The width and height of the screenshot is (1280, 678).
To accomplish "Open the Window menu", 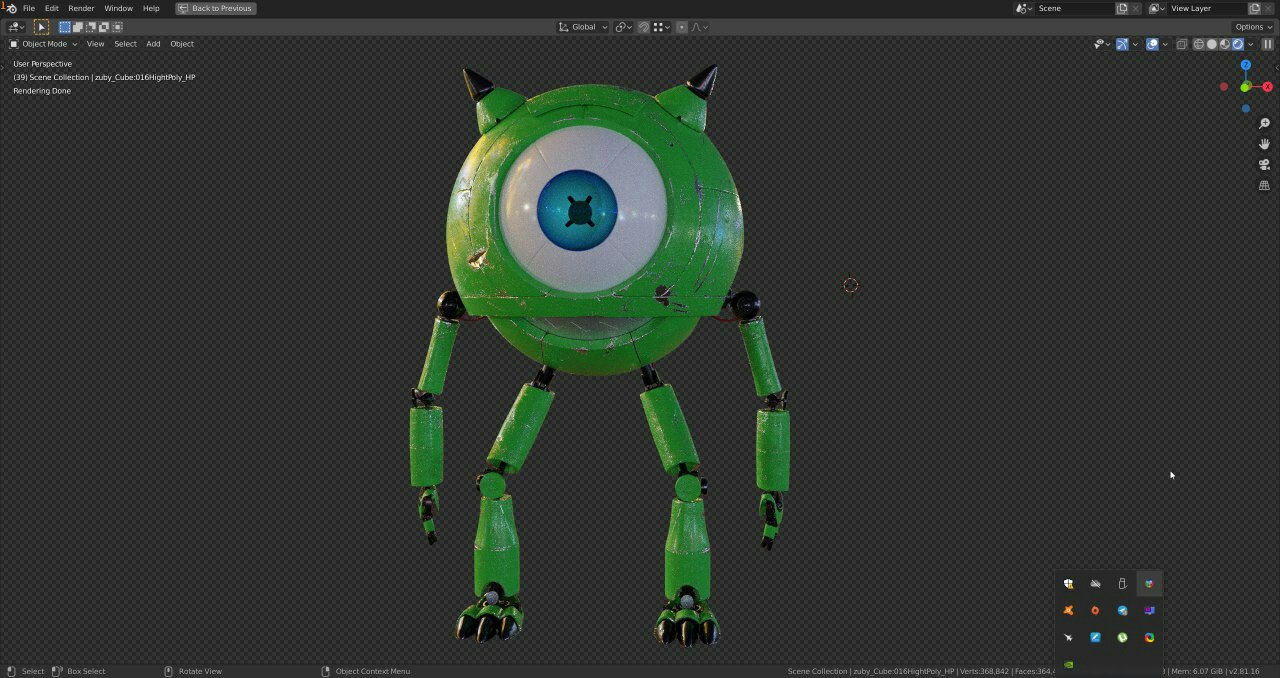I will pos(118,8).
